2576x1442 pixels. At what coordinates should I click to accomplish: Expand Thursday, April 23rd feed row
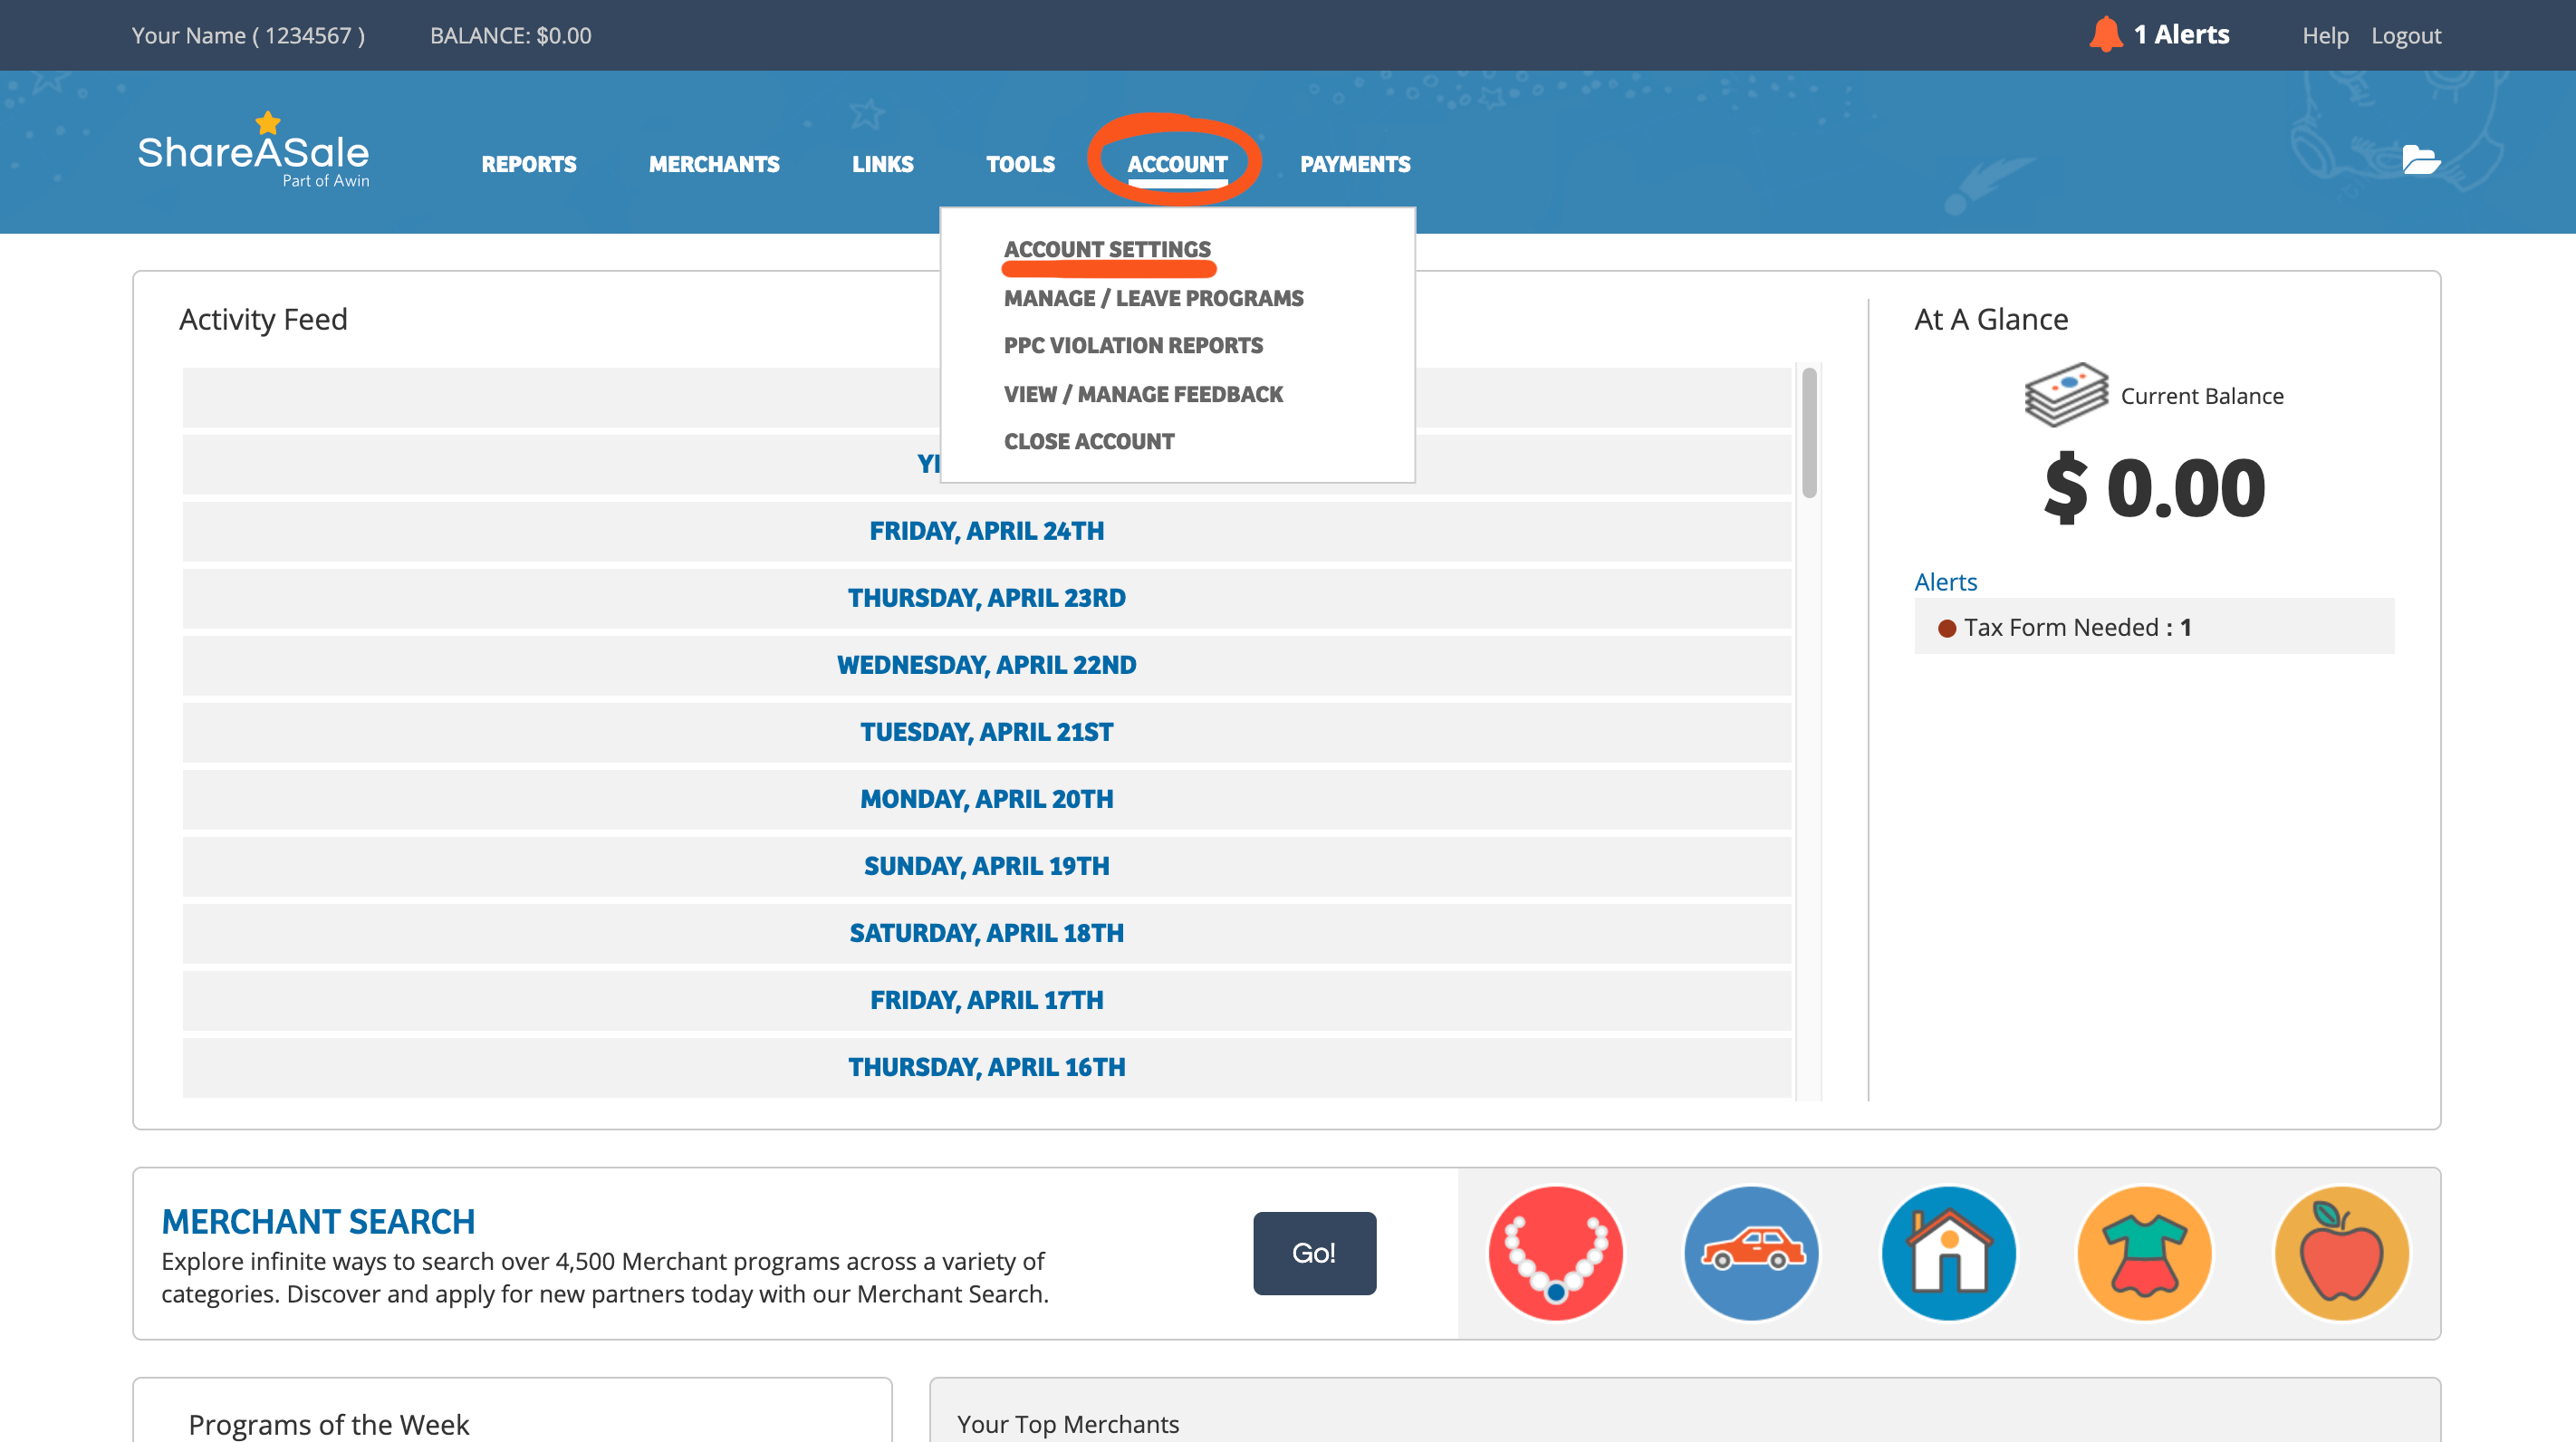click(x=986, y=598)
